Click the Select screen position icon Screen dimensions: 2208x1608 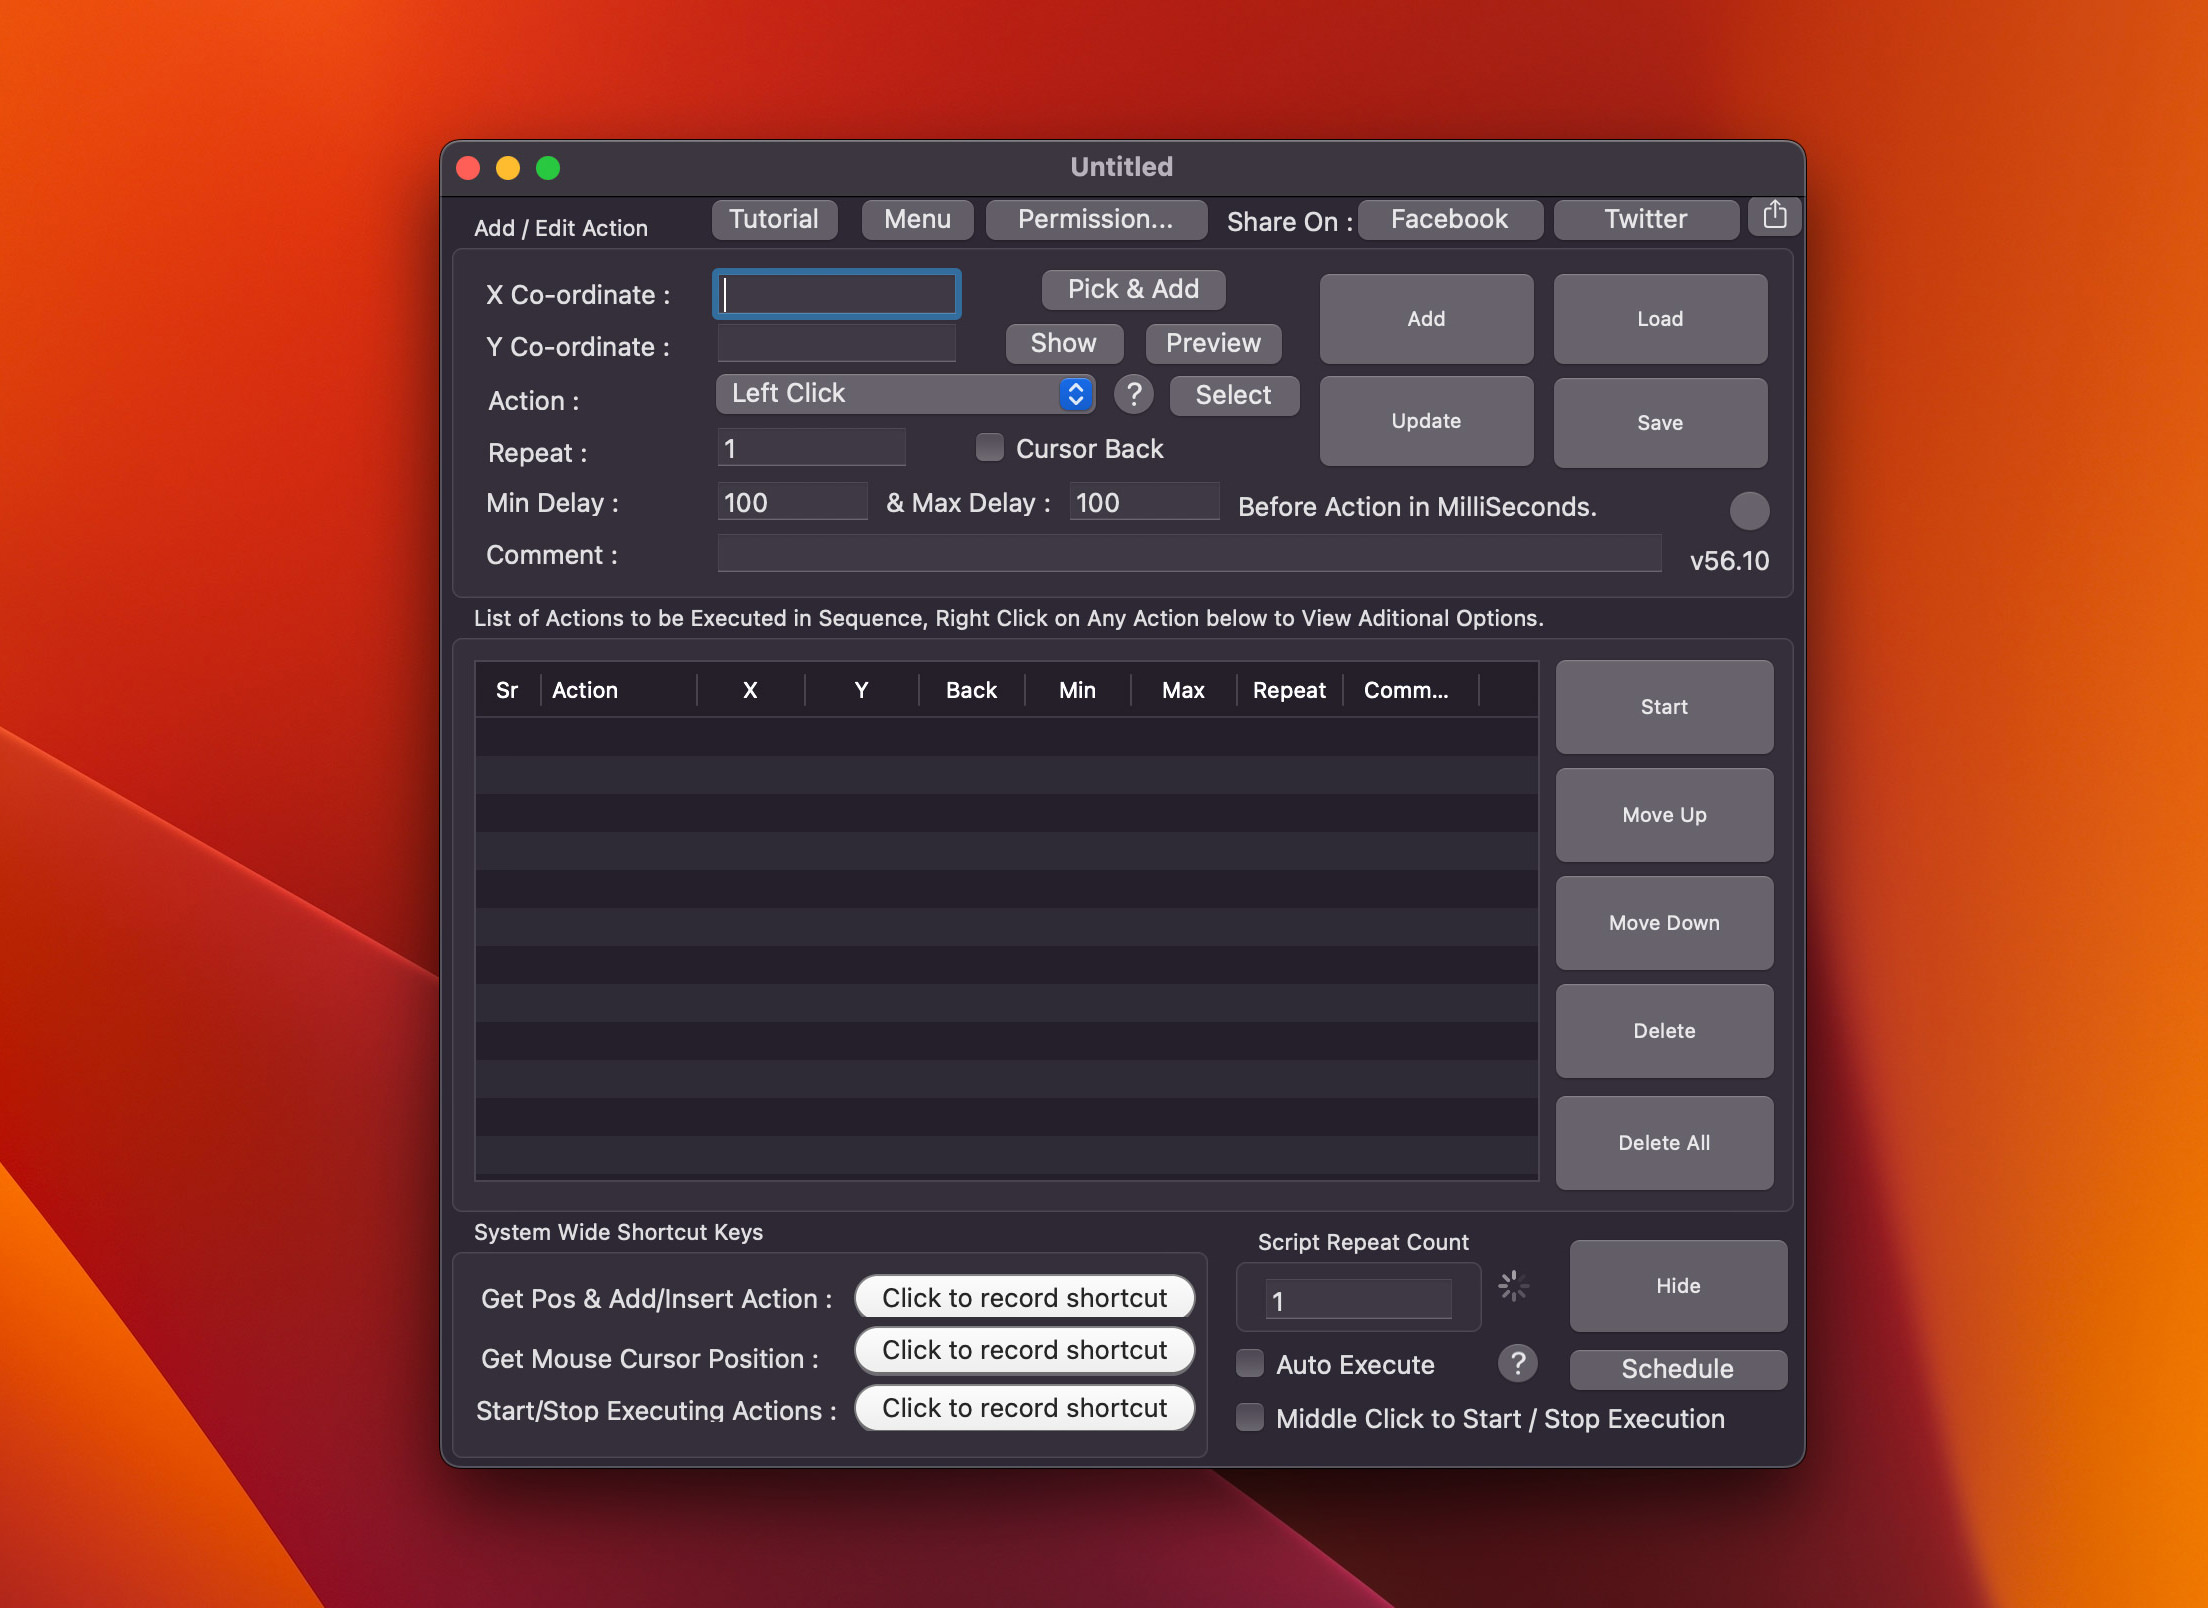pyautogui.click(x=1234, y=394)
